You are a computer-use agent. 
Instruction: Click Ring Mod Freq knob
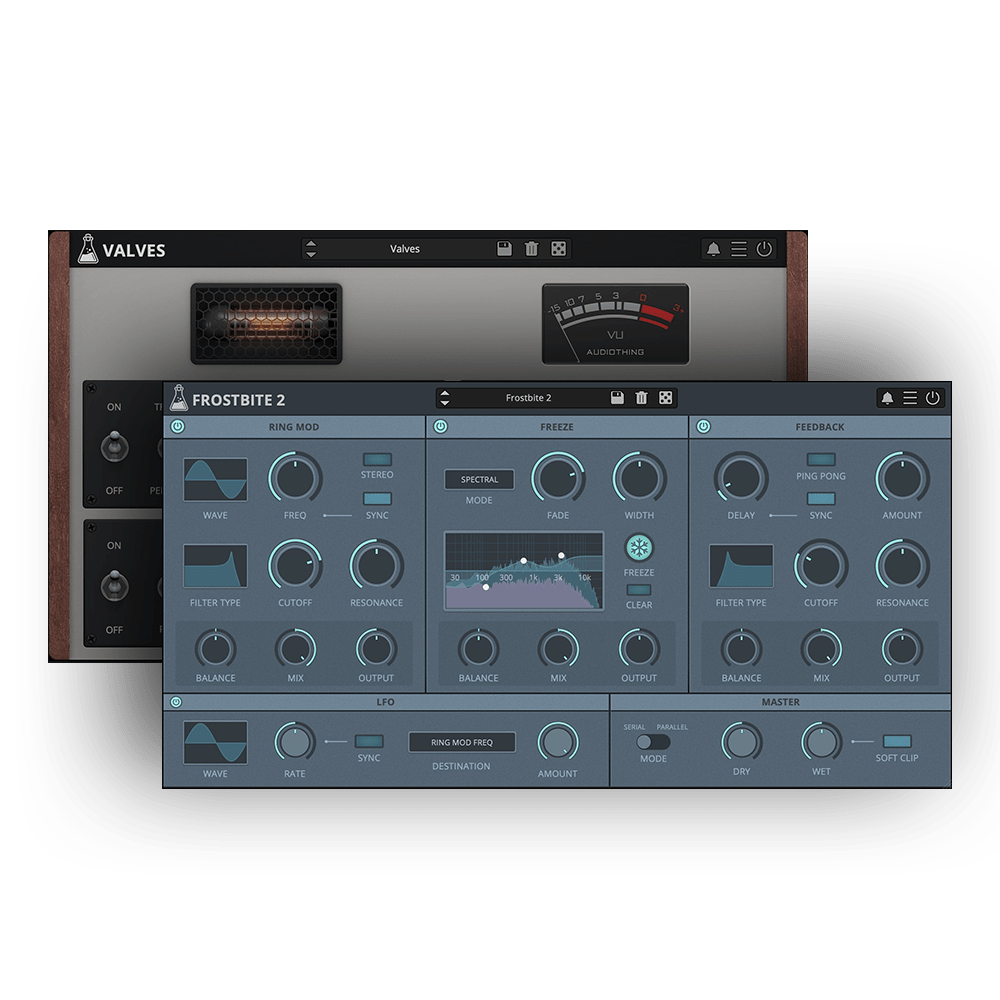point(295,478)
